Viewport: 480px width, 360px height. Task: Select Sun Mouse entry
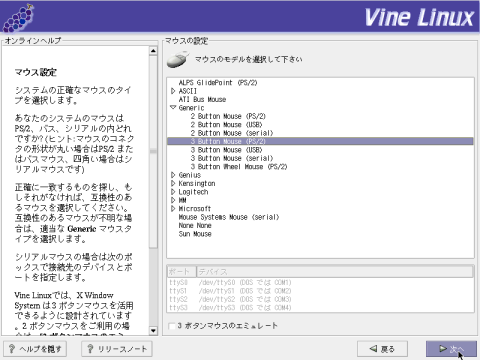click(x=195, y=234)
